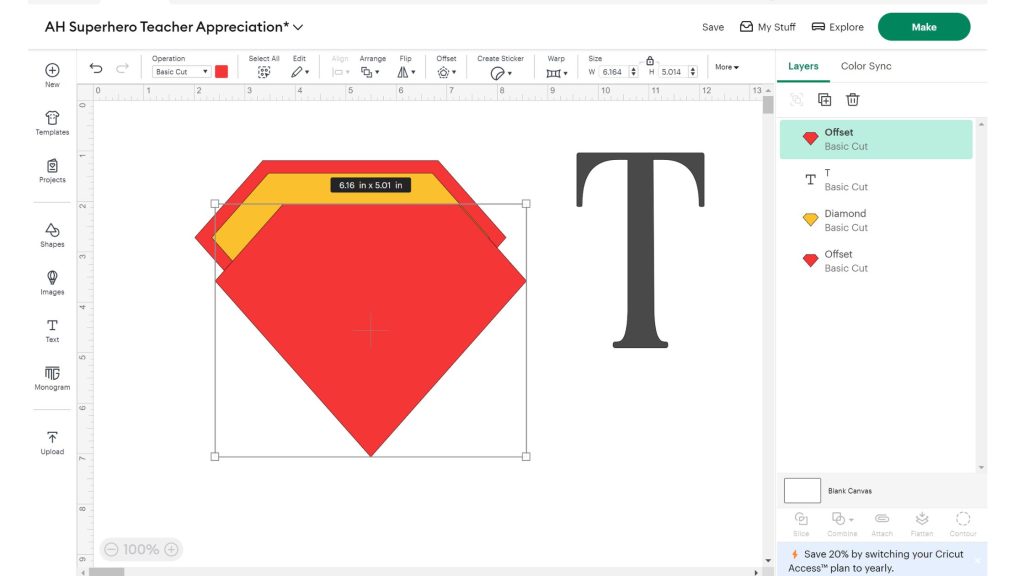Zoom out the canvas
1024x576 pixels.
(x=112, y=549)
